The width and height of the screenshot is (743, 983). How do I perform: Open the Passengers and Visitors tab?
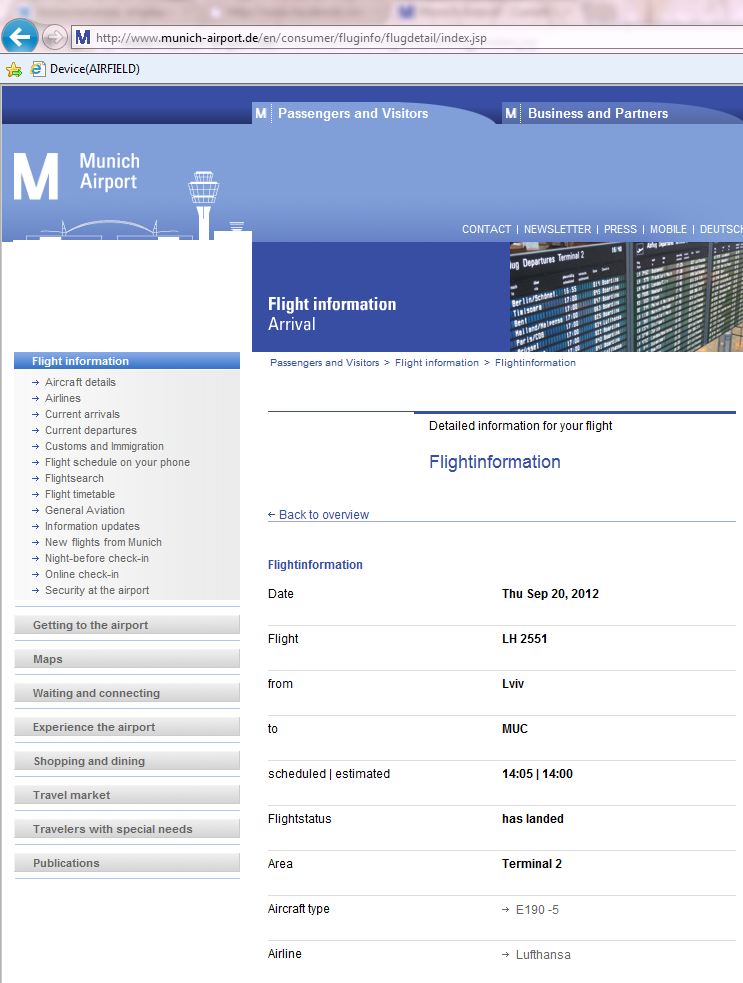(352, 113)
